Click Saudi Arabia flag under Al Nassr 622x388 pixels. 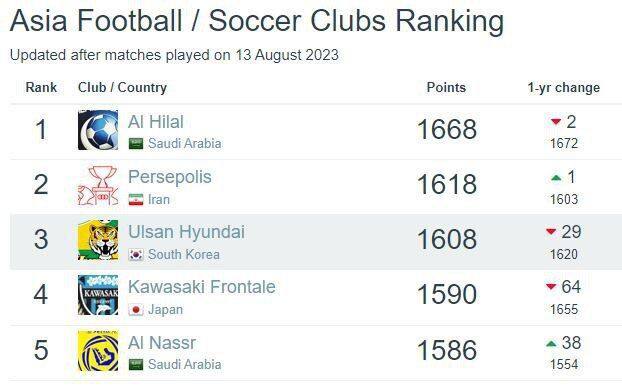click(x=136, y=365)
